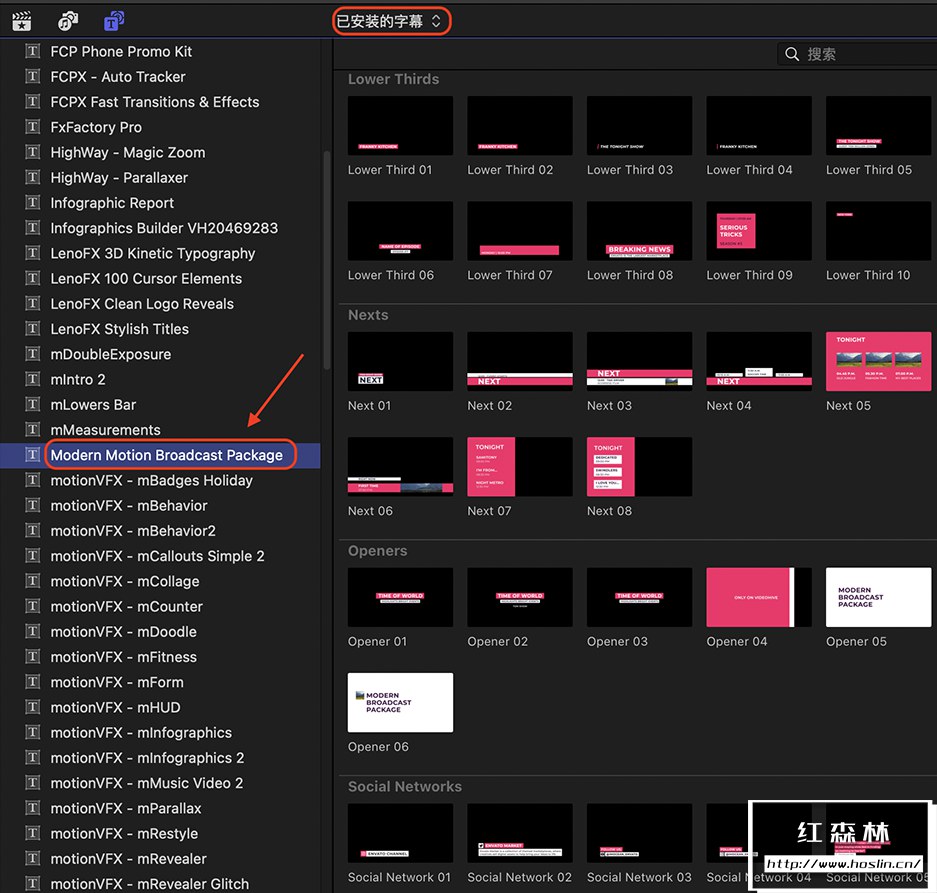Select motionVFX - mBehavior2 category

160,531
